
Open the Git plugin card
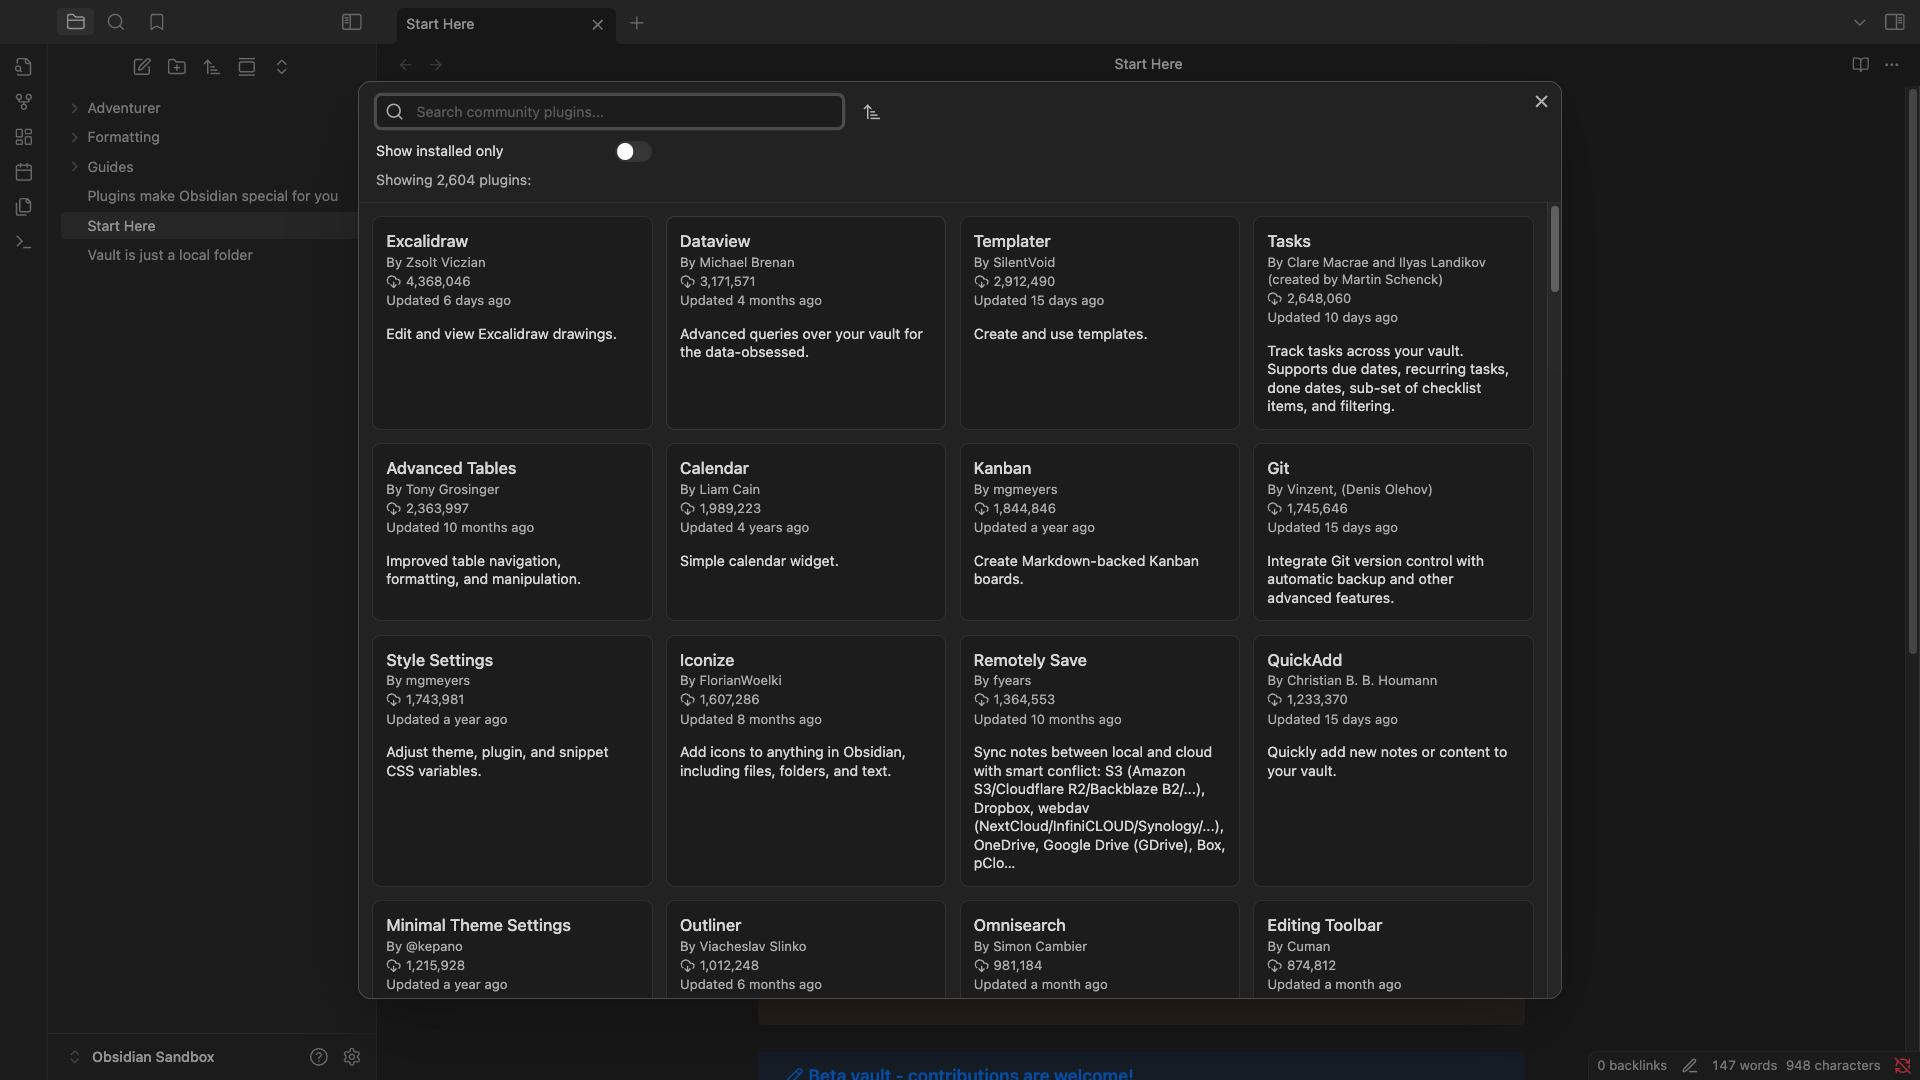coord(1393,532)
